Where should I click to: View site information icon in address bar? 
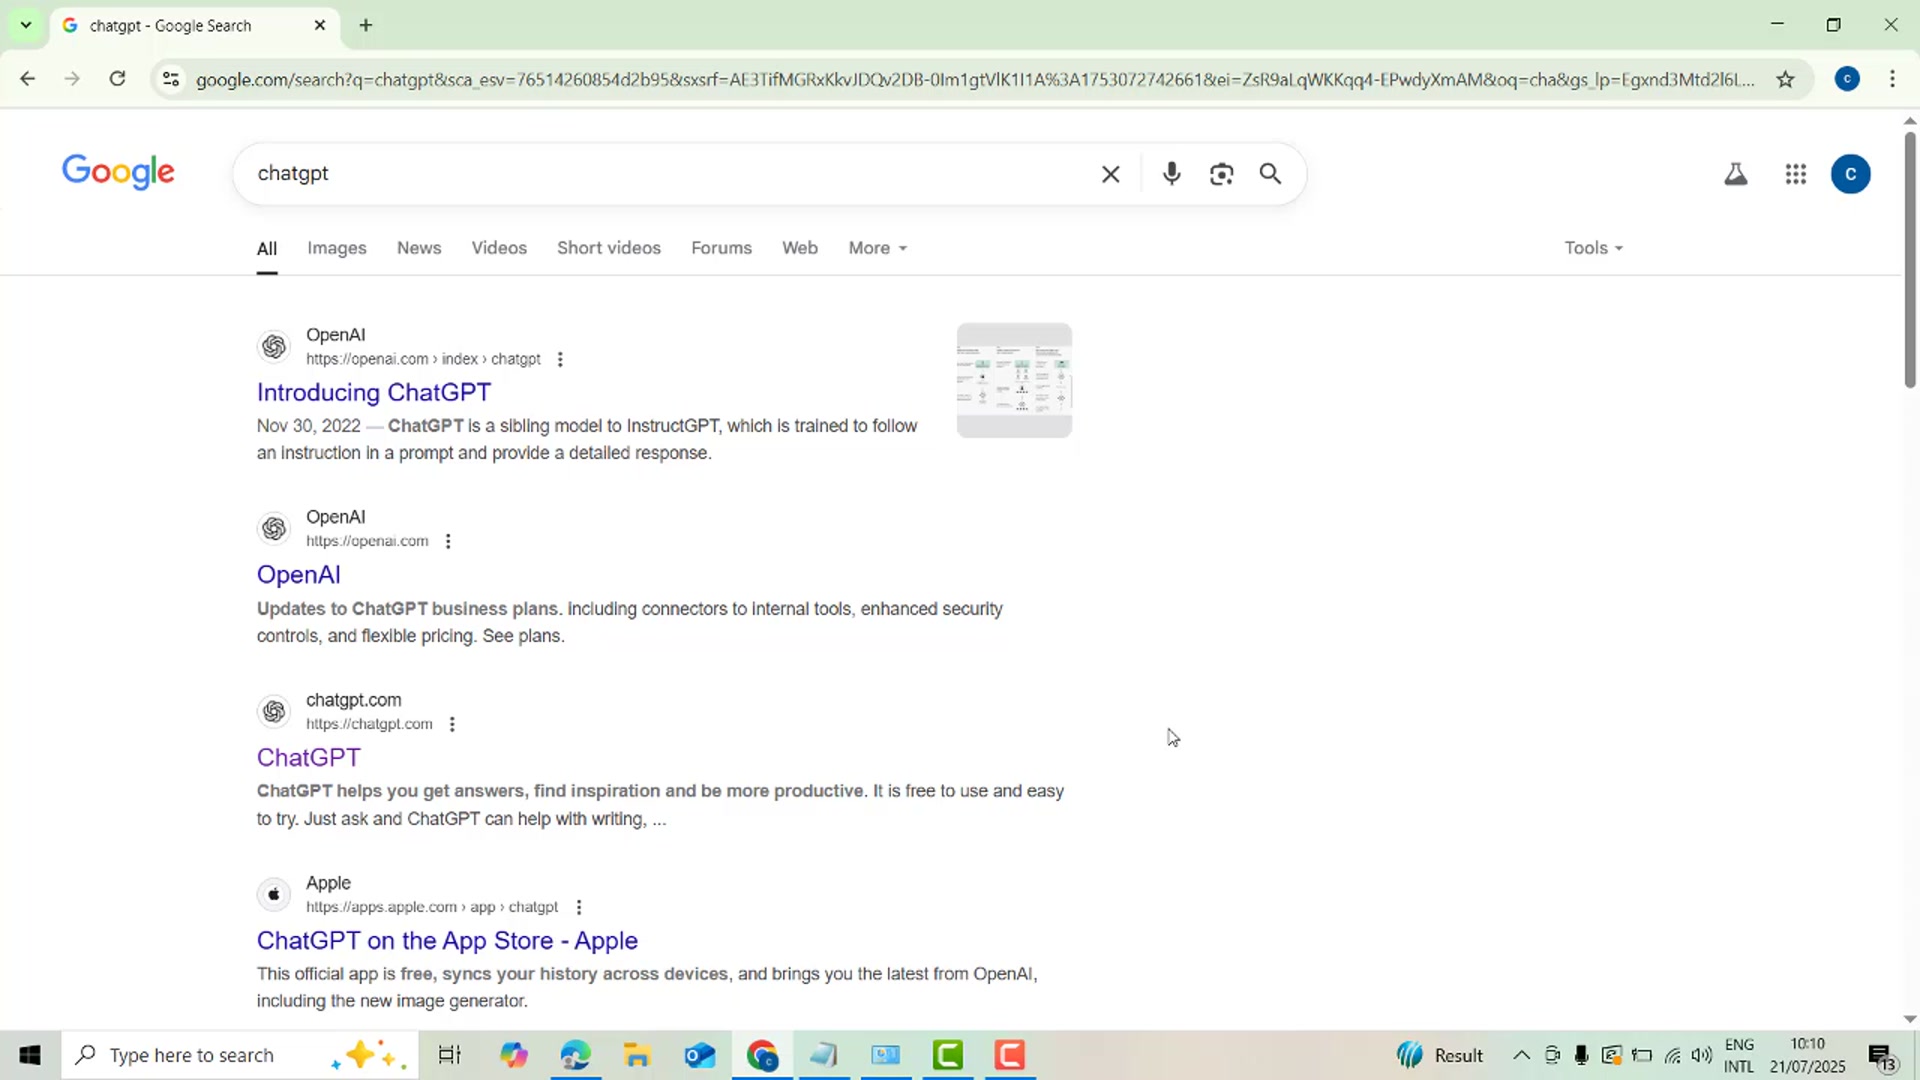click(171, 79)
